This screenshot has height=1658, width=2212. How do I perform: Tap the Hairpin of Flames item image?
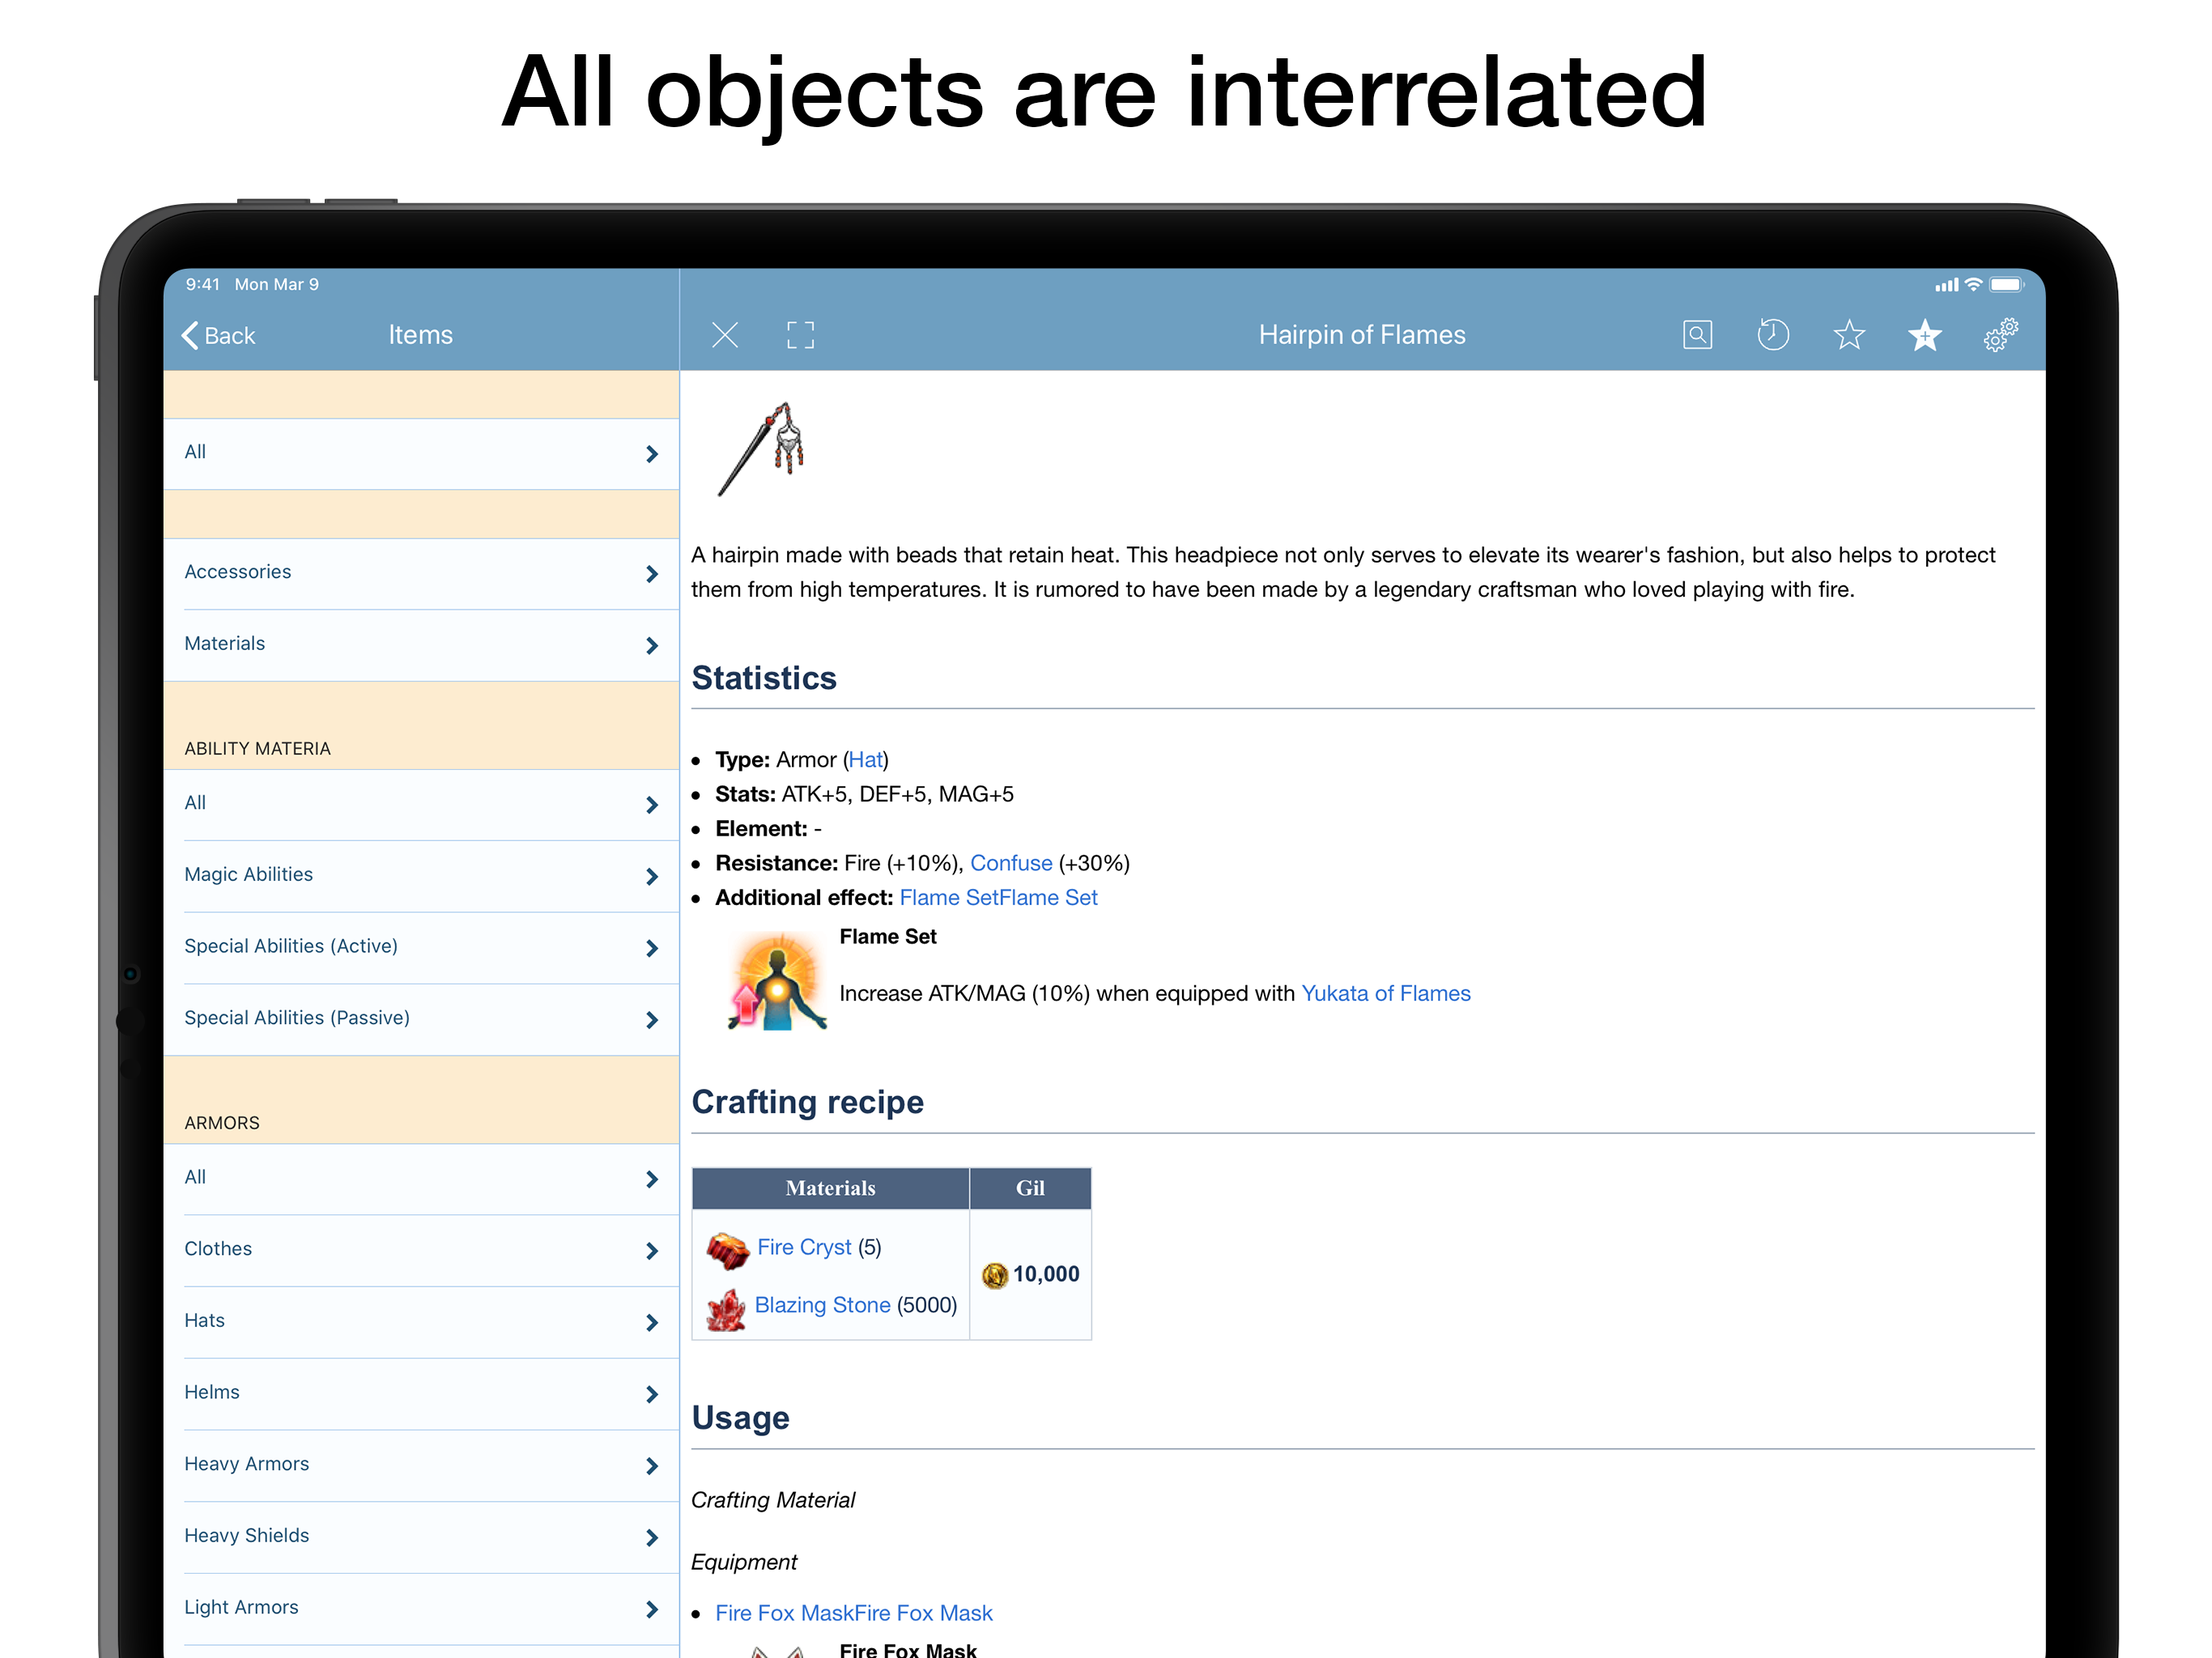tap(763, 449)
